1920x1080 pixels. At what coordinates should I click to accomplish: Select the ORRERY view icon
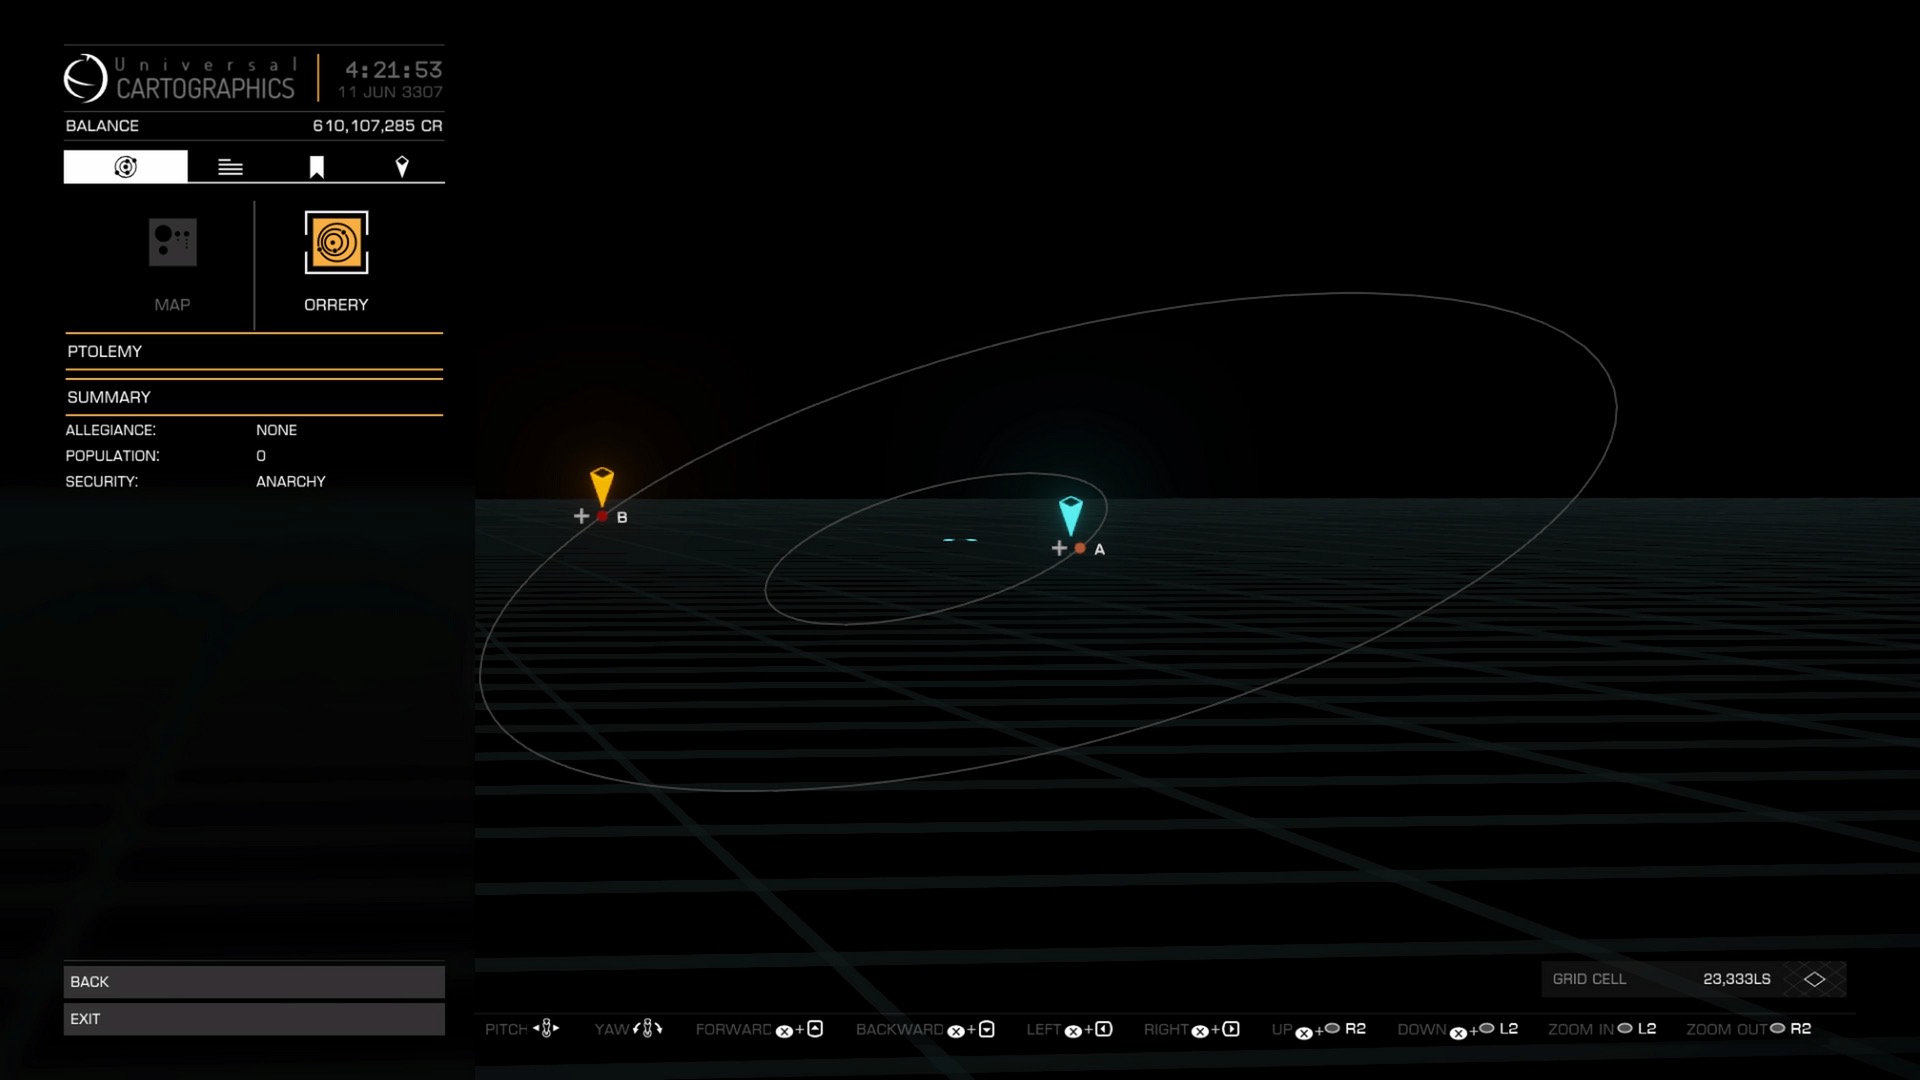click(x=336, y=242)
